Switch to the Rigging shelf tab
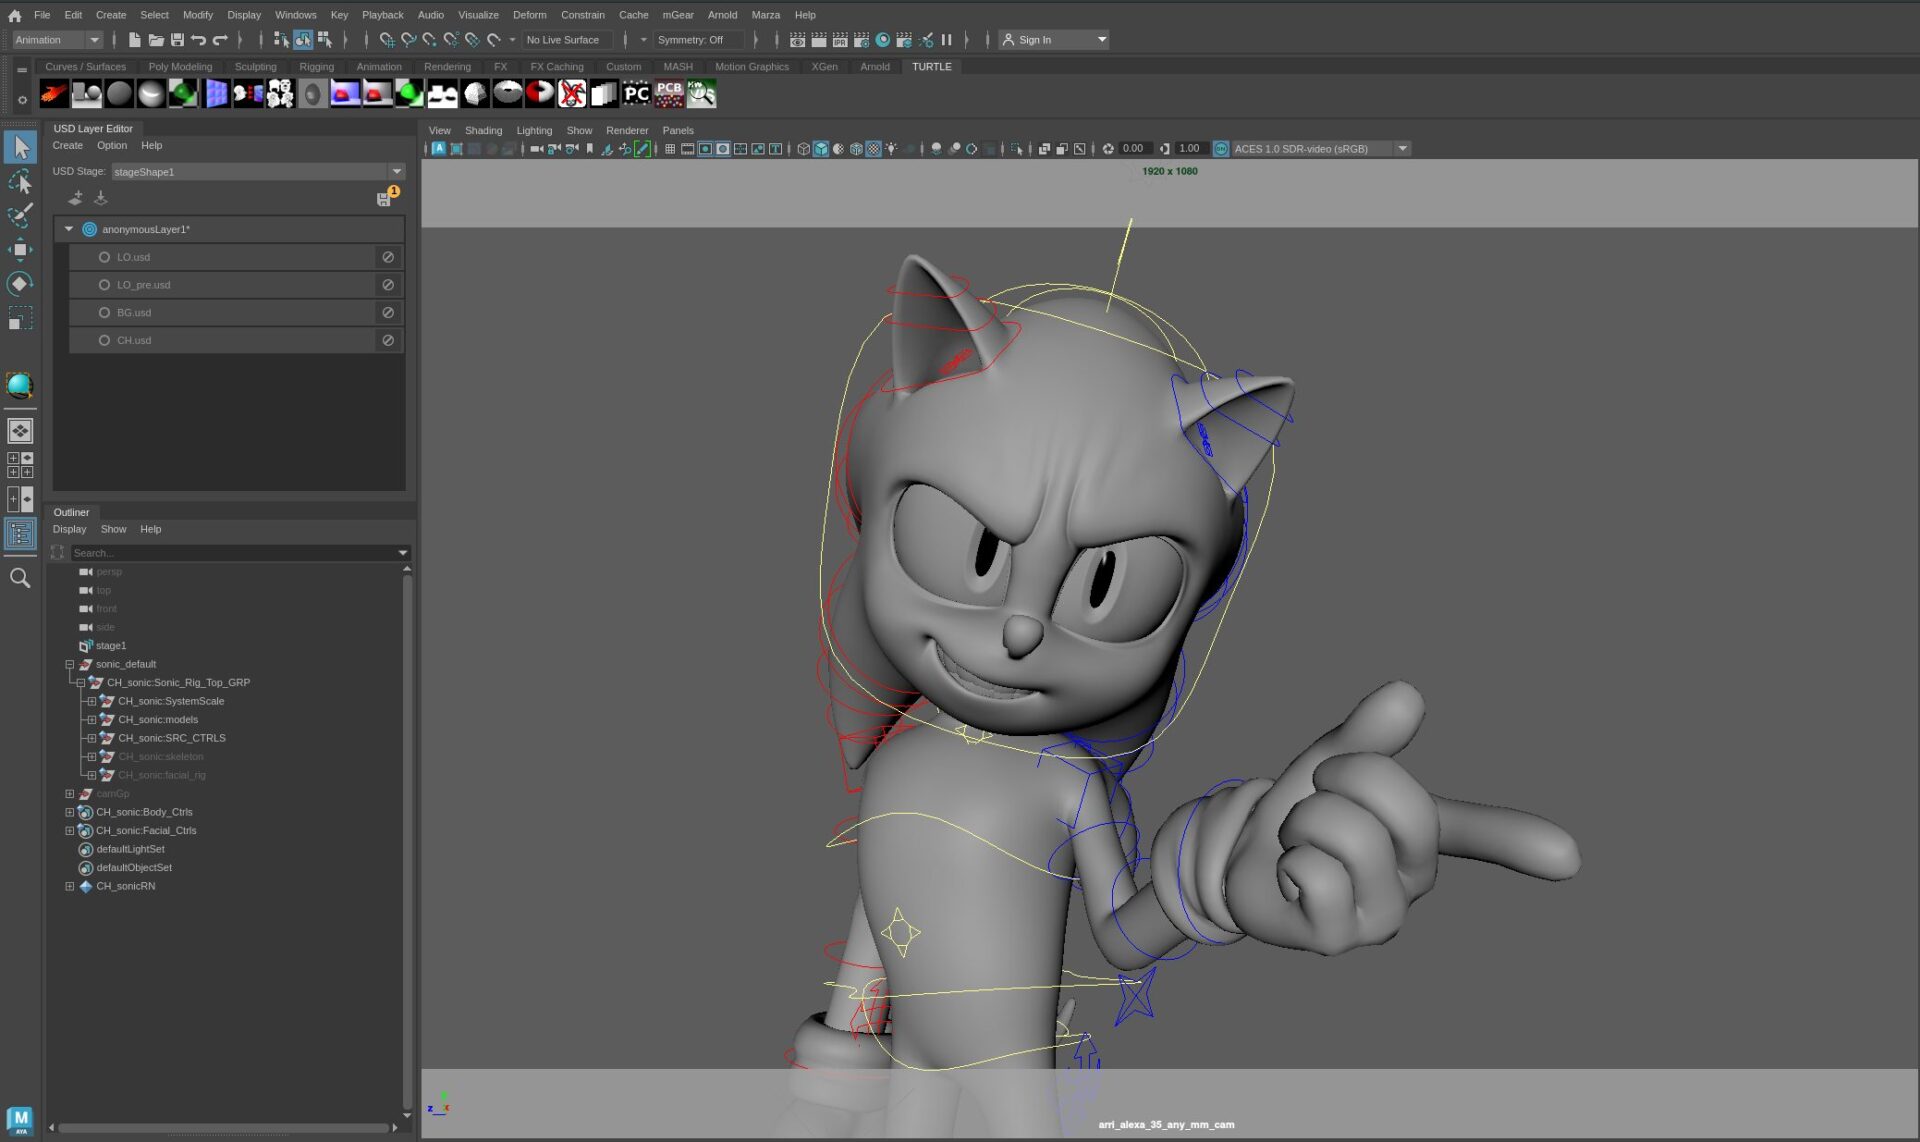Image resolution: width=1920 pixels, height=1142 pixels. (316, 67)
